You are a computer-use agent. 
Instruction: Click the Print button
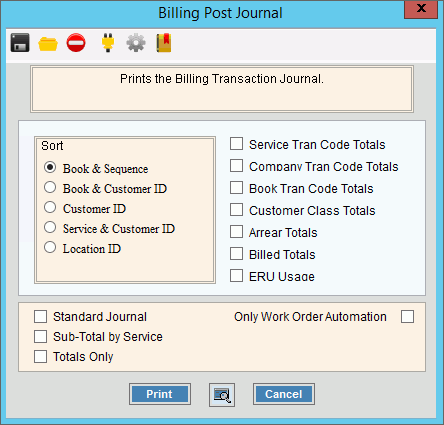[160, 394]
